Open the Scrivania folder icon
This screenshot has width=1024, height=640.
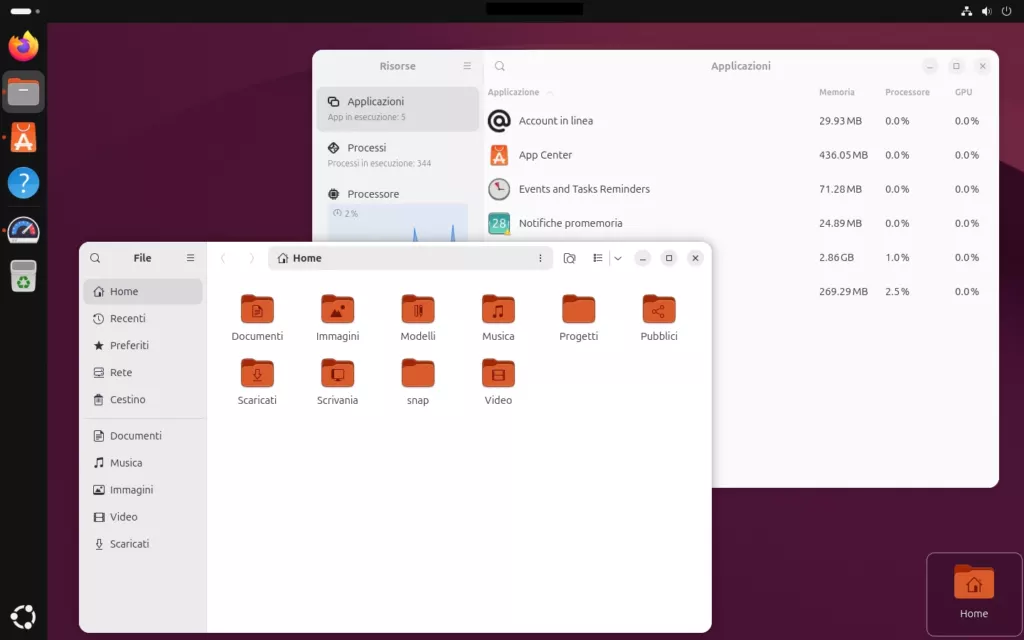[337, 374]
